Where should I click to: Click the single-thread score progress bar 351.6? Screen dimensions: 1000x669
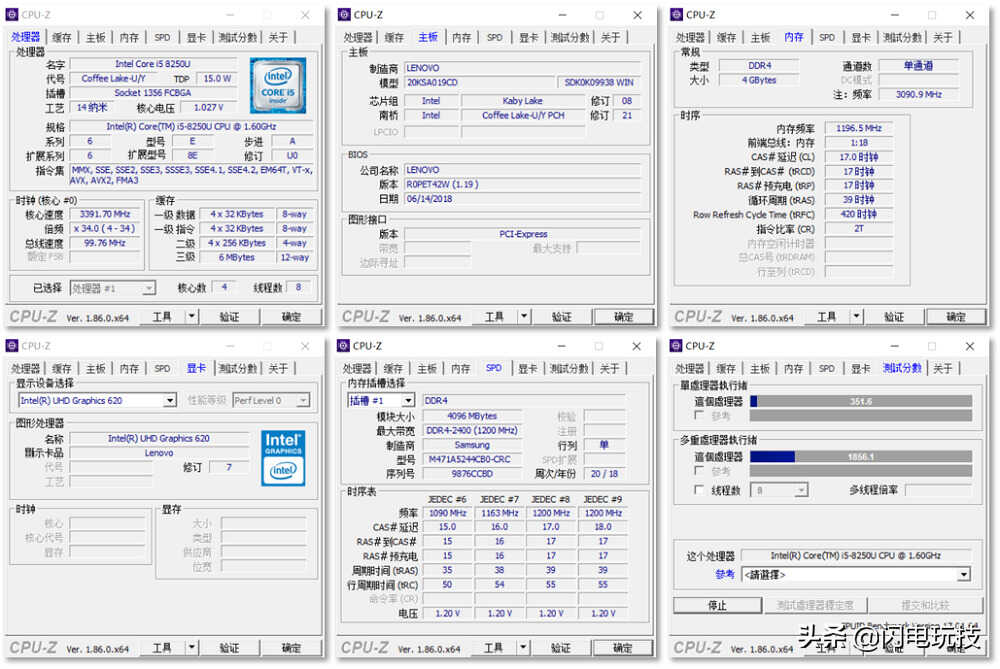coord(861,401)
